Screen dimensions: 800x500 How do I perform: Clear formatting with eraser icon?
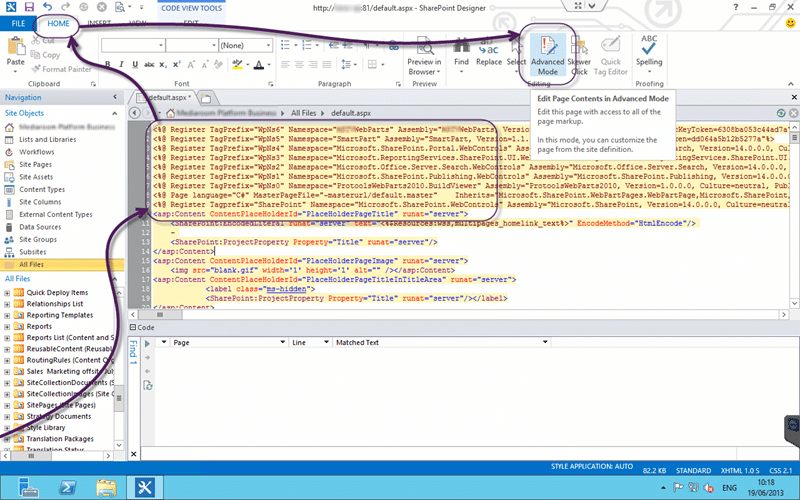point(218,64)
